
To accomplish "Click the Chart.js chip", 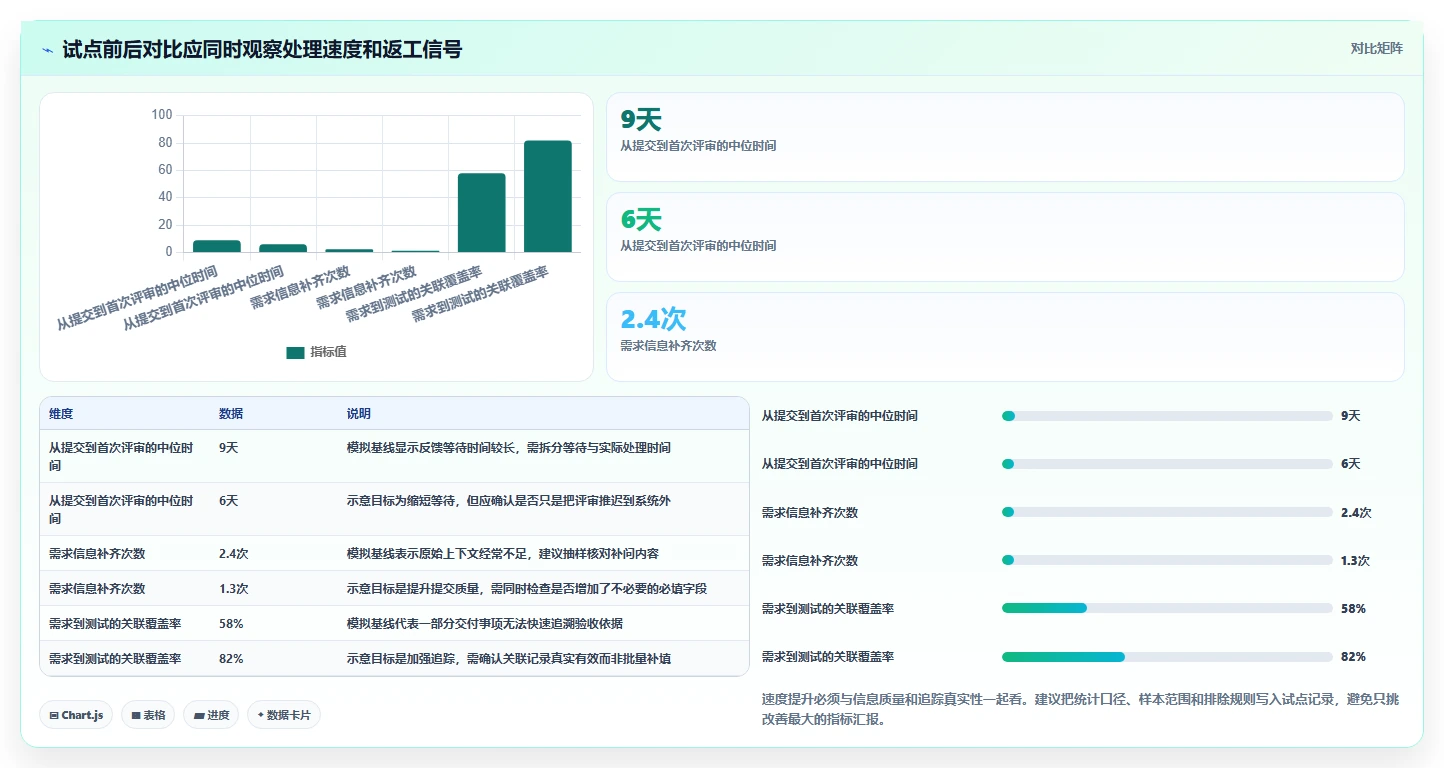I will (76, 715).
